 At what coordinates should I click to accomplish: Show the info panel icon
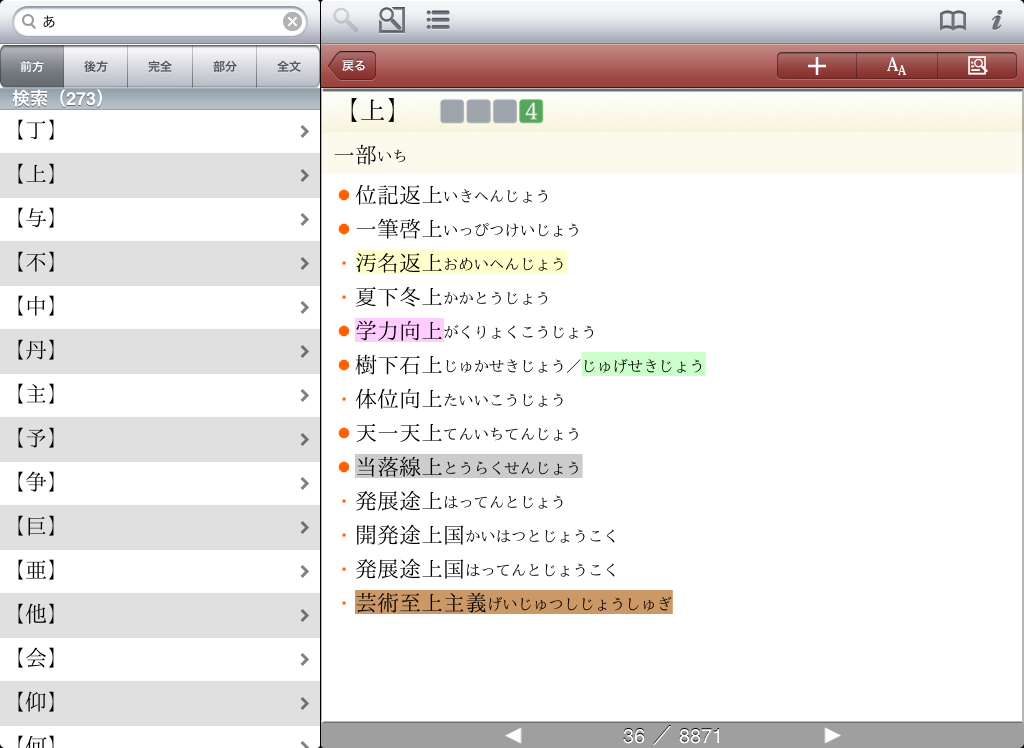[996, 21]
